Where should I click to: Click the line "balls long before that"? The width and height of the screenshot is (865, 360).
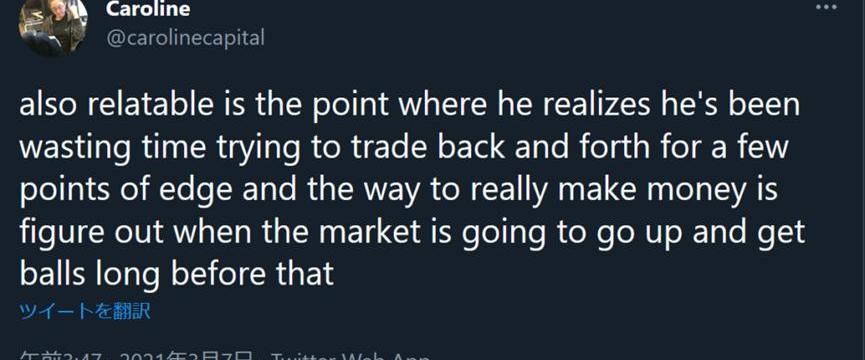(177, 274)
